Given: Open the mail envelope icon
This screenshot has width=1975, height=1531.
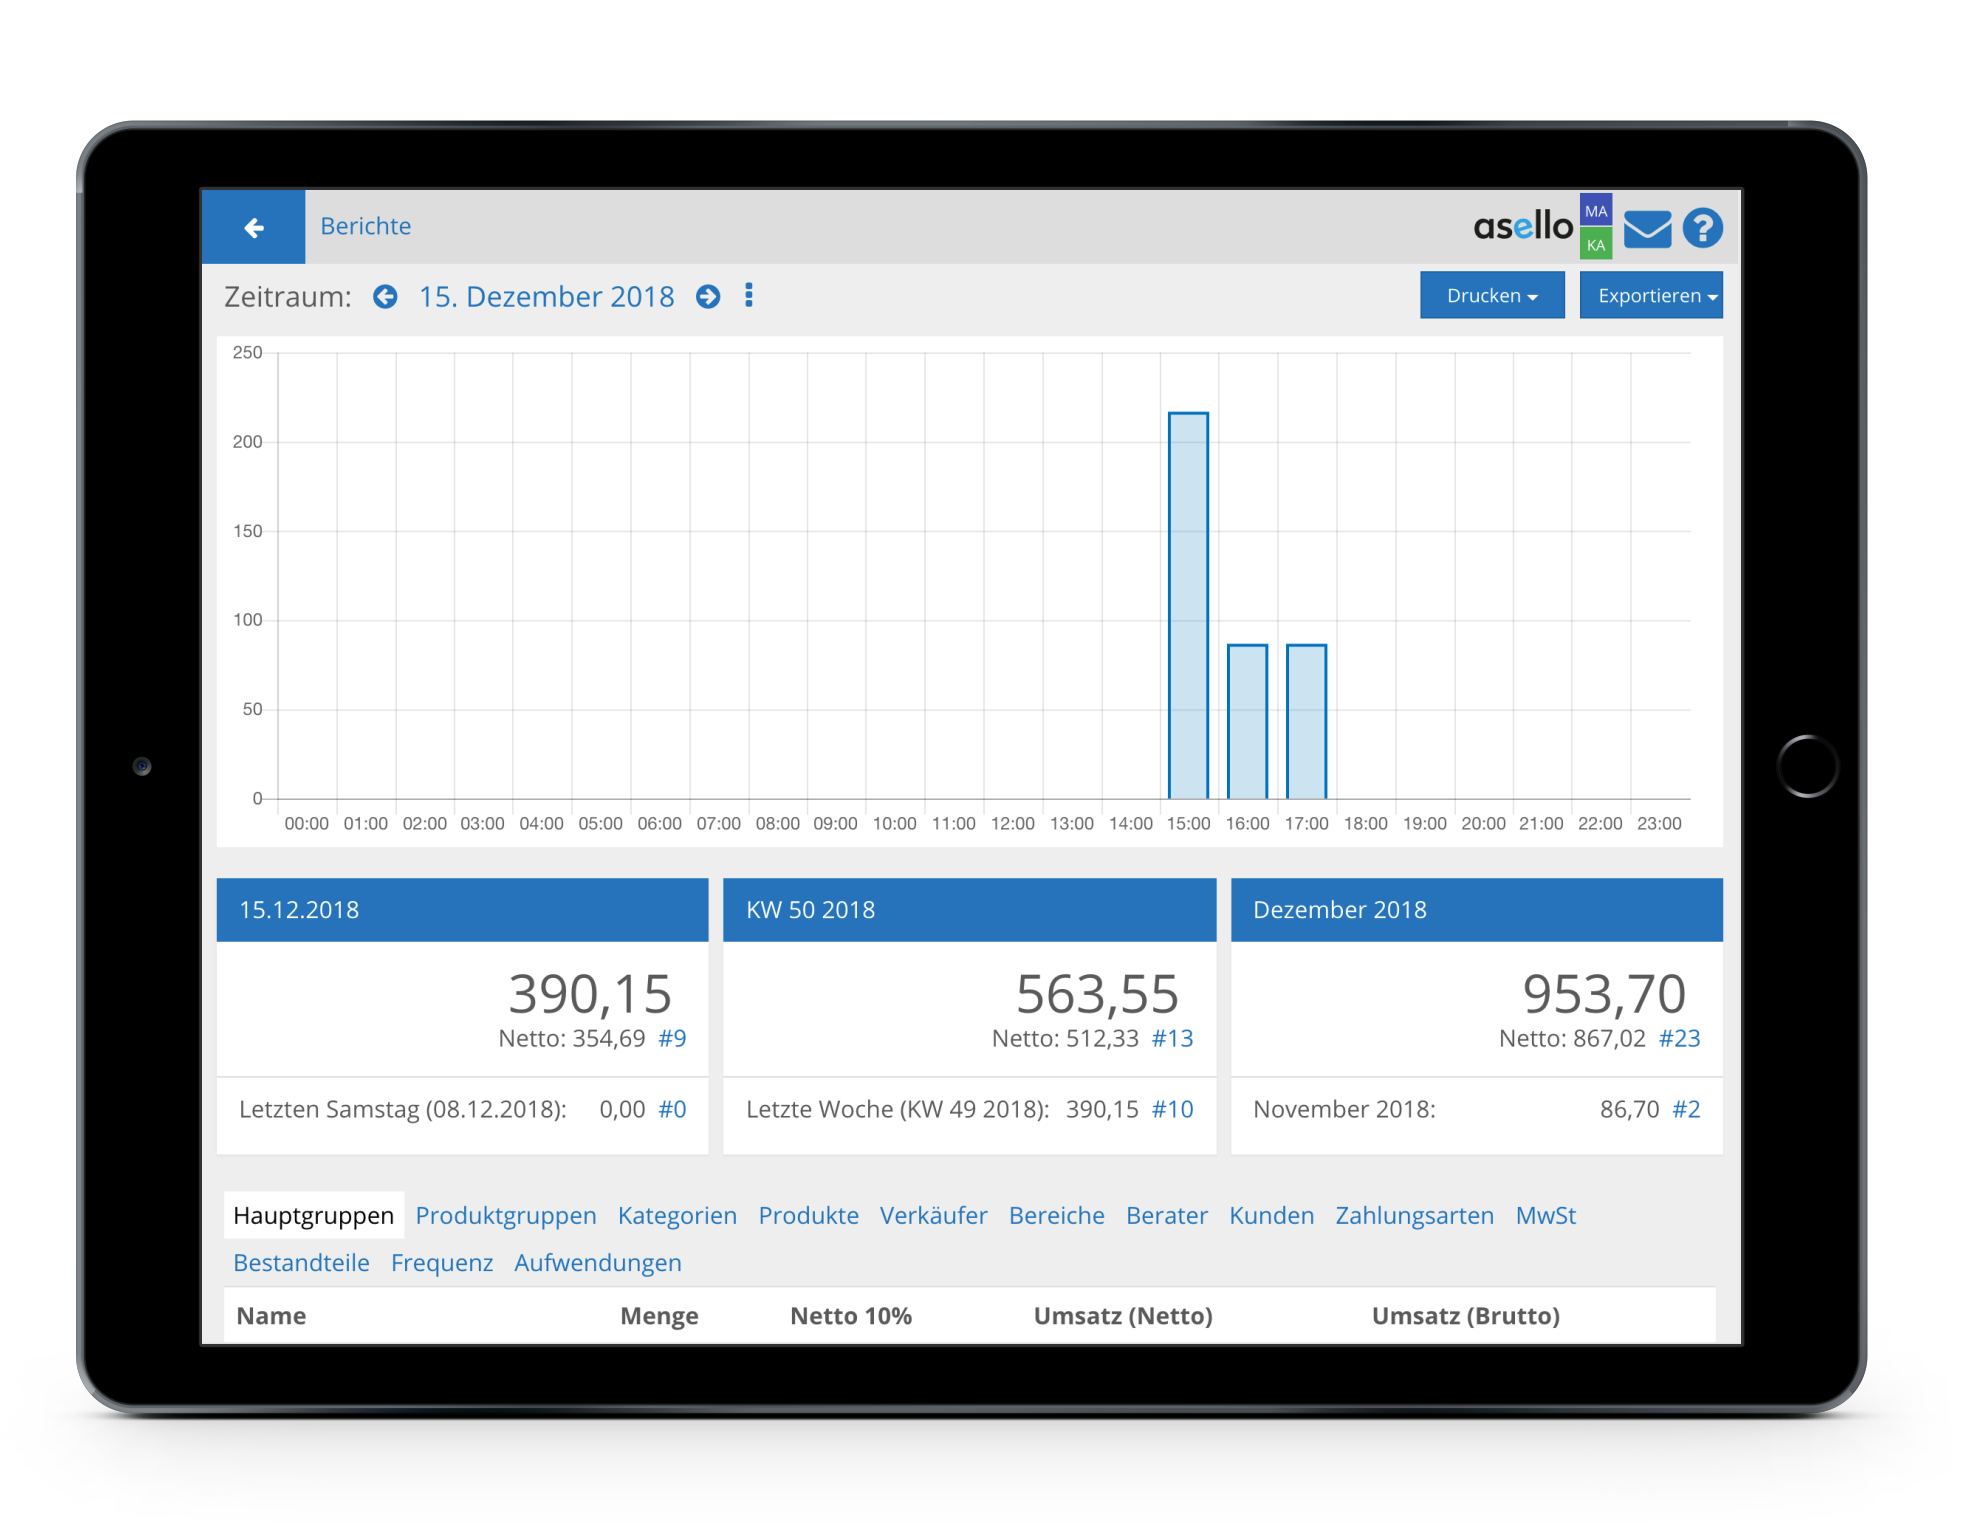Looking at the screenshot, I should point(1647,228).
